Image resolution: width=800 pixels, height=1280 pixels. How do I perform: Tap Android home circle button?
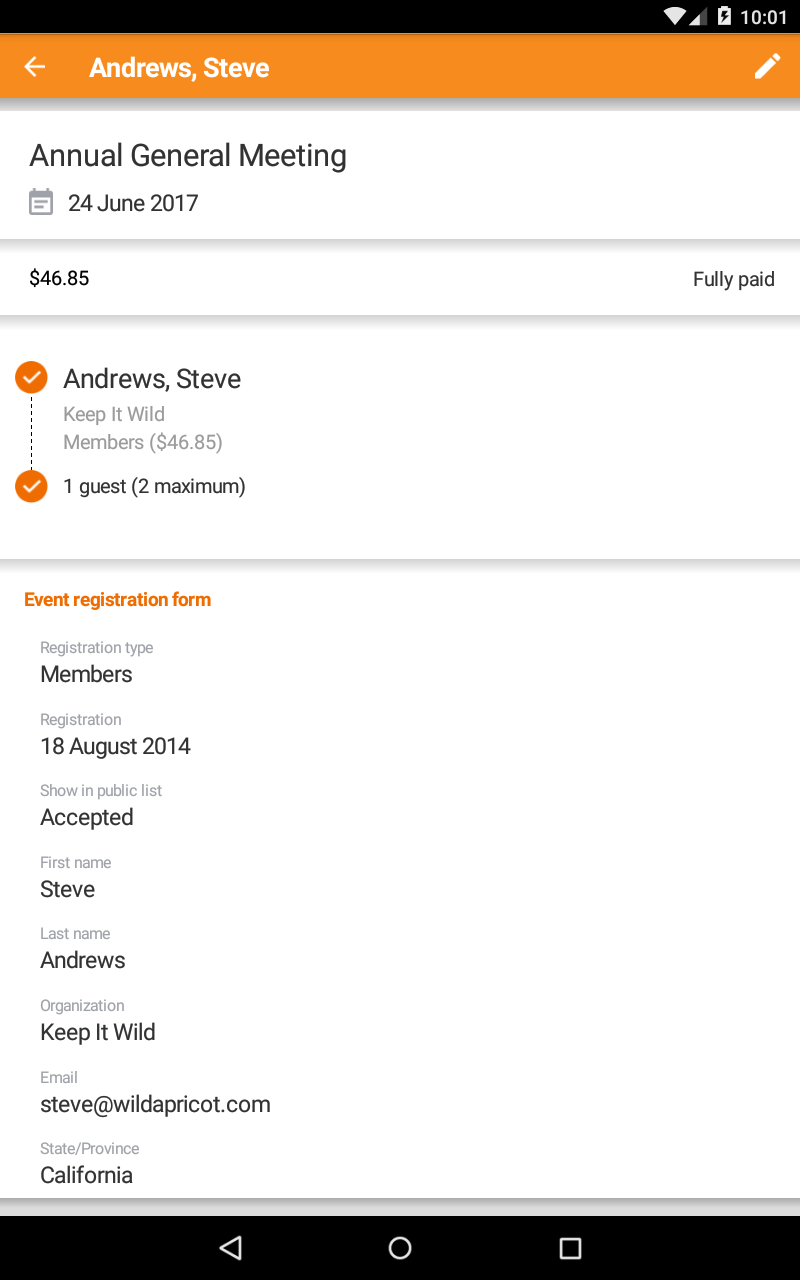400,1247
